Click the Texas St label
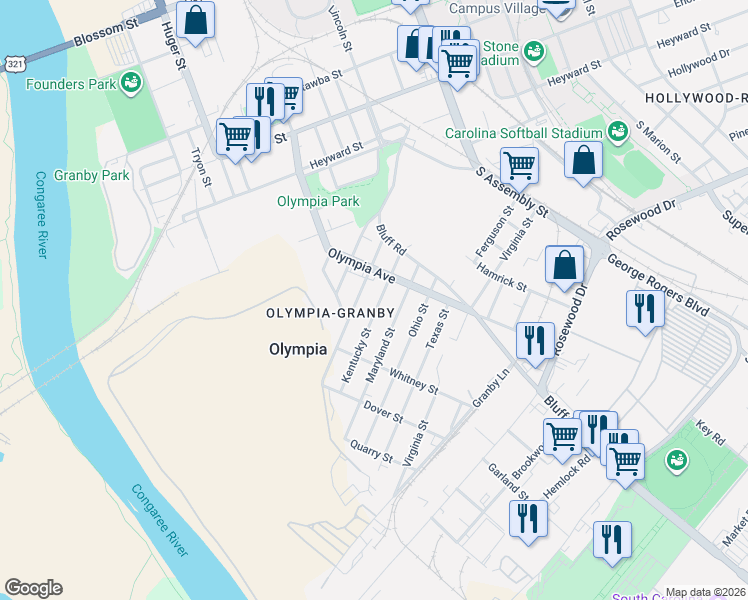Image resolution: width=748 pixels, height=600 pixels. pos(437,329)
